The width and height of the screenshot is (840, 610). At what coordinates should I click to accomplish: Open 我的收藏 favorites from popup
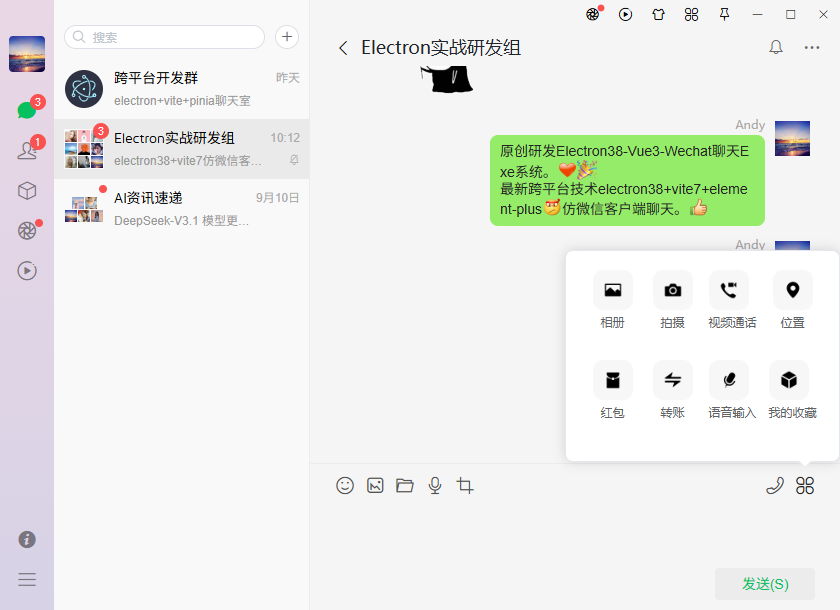[x=792, y=390]
